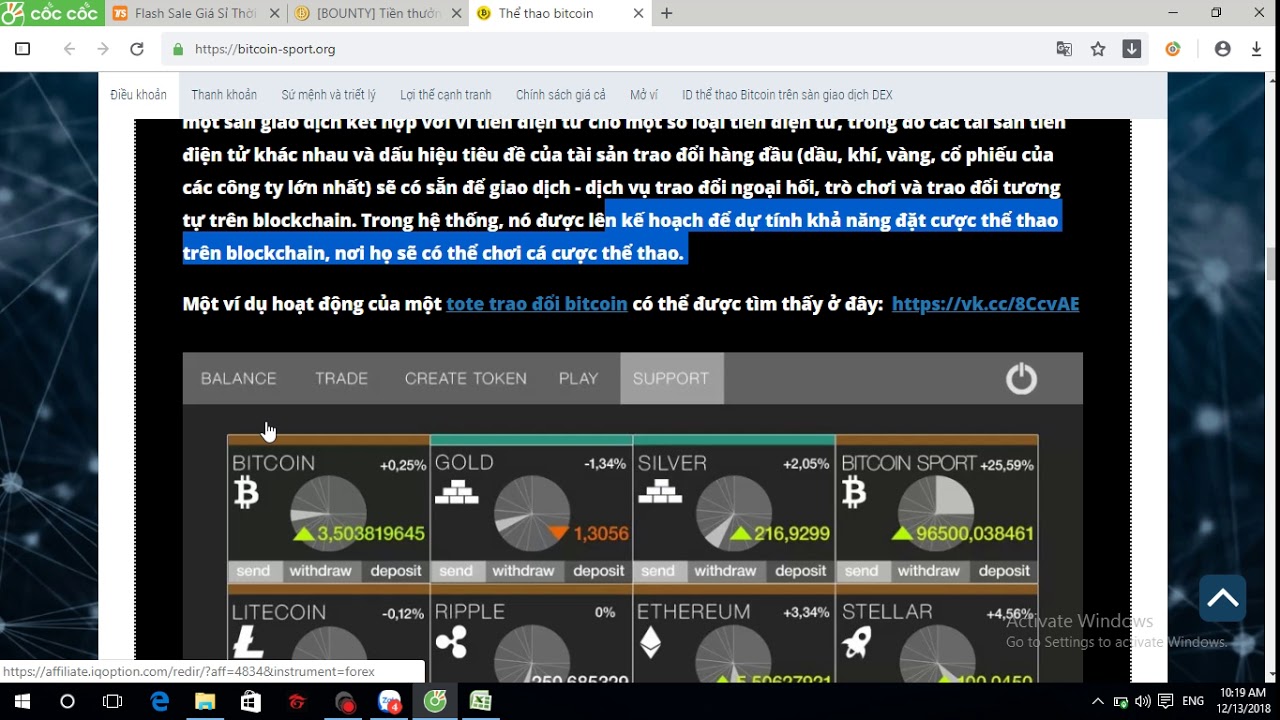This screenshot has height=720, width=1280.
Task: Click the Silver bars icon
Action: (x=659, y=491)
